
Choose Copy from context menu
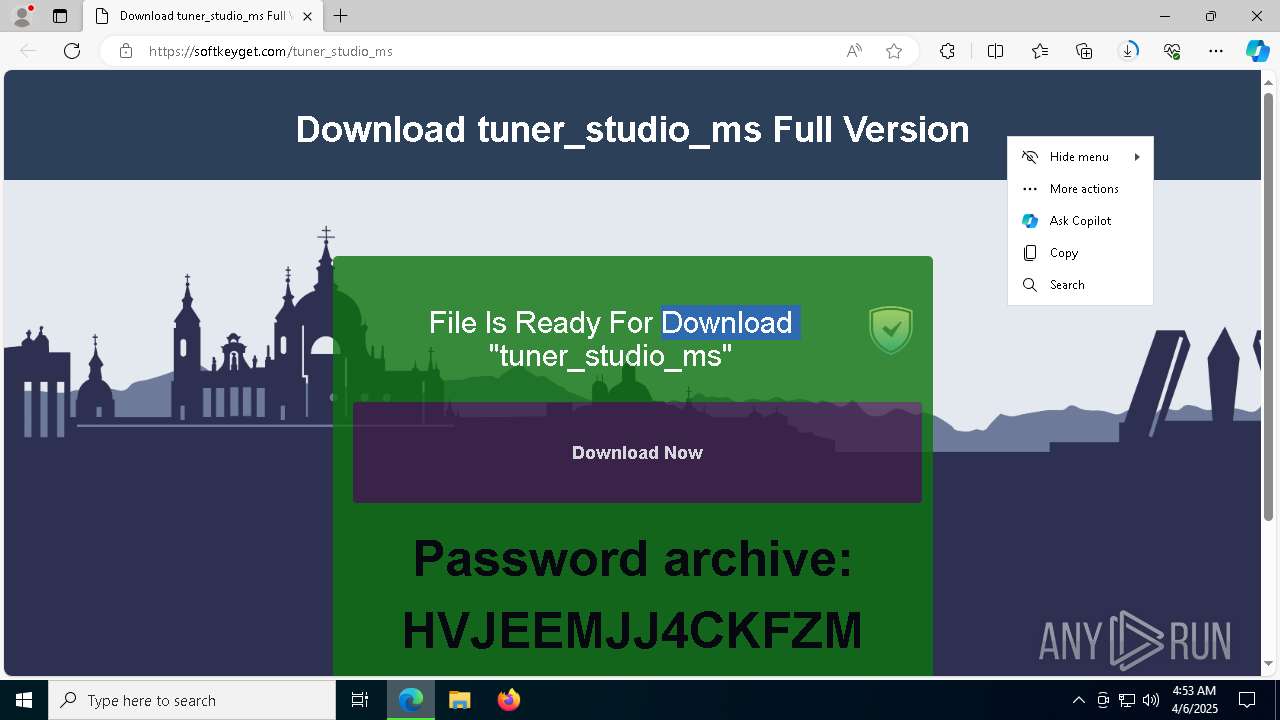point(1080,253)
